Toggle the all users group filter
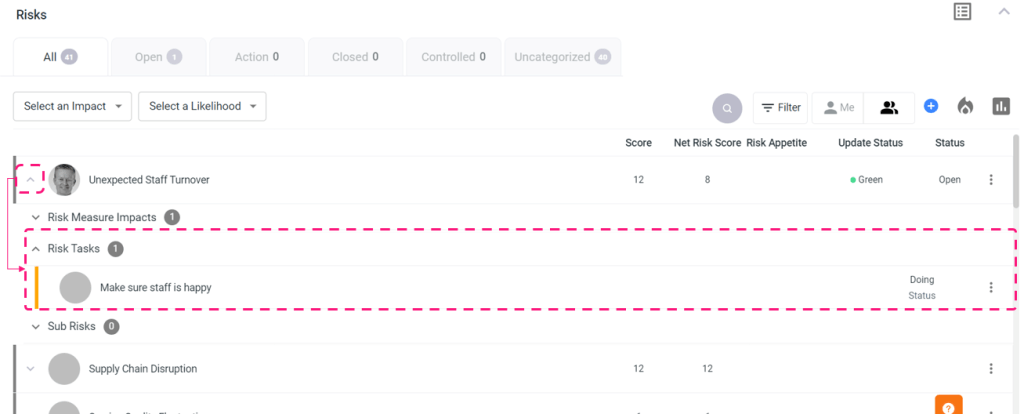 tap(889, 107)
